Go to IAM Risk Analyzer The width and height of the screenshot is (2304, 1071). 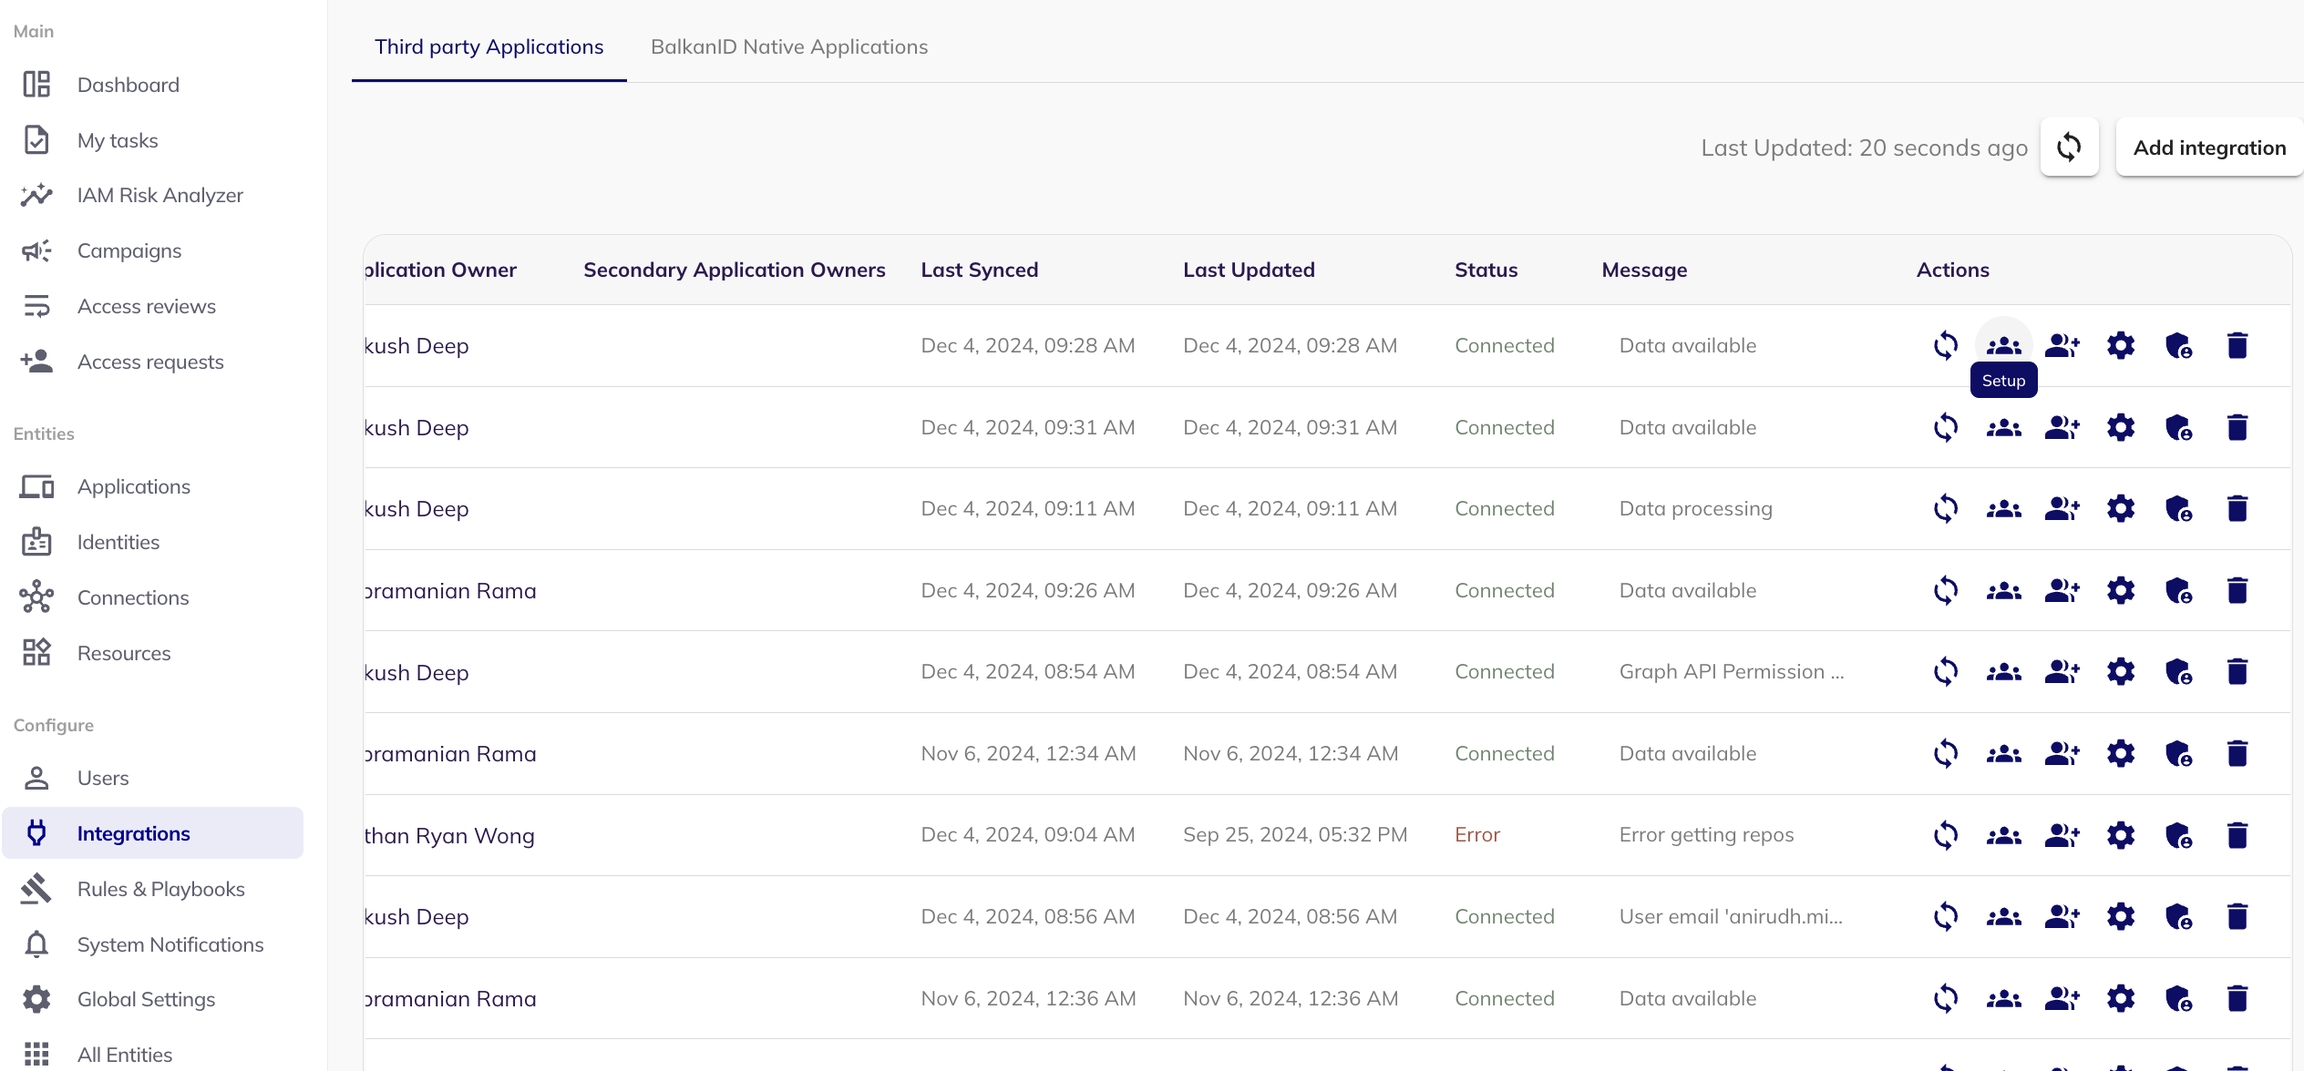click(160, 195)
